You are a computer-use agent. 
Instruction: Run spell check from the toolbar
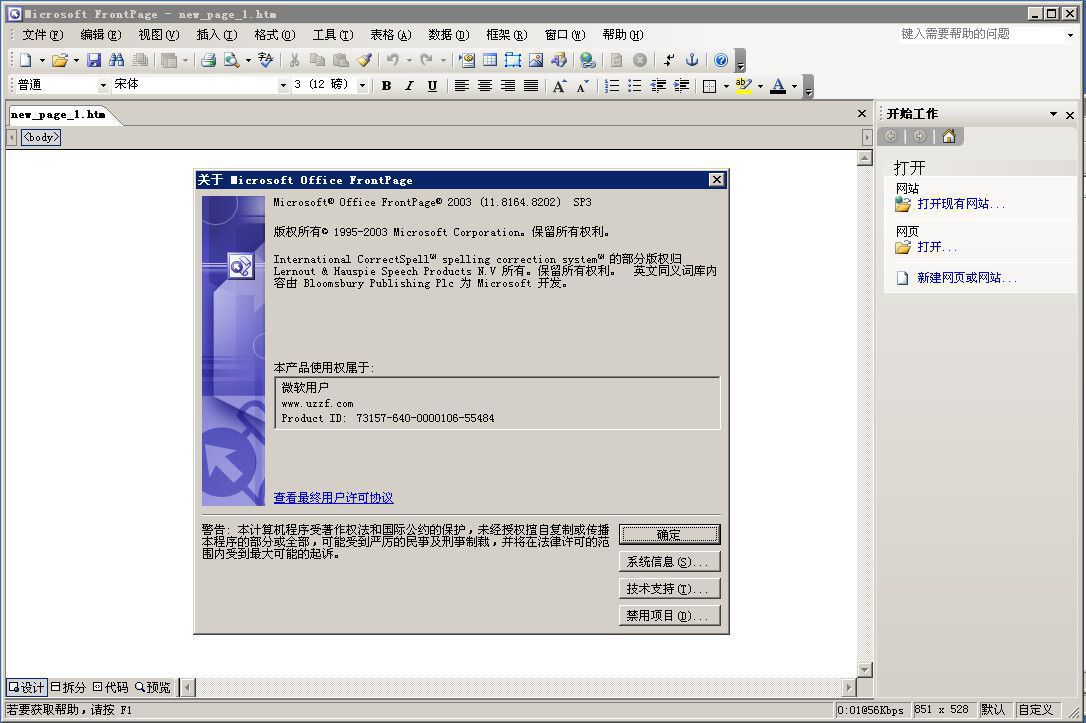[x=266, y=60]
